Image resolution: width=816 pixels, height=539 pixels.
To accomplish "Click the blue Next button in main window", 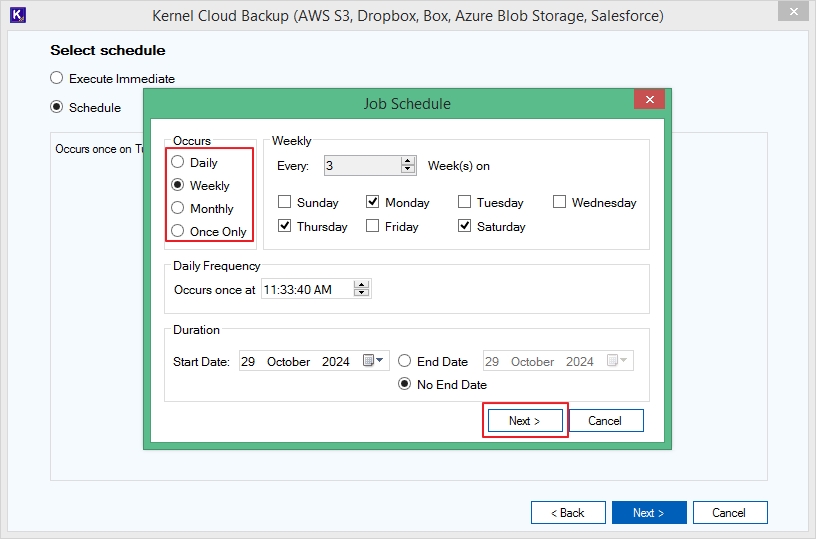I will (649, 512).
